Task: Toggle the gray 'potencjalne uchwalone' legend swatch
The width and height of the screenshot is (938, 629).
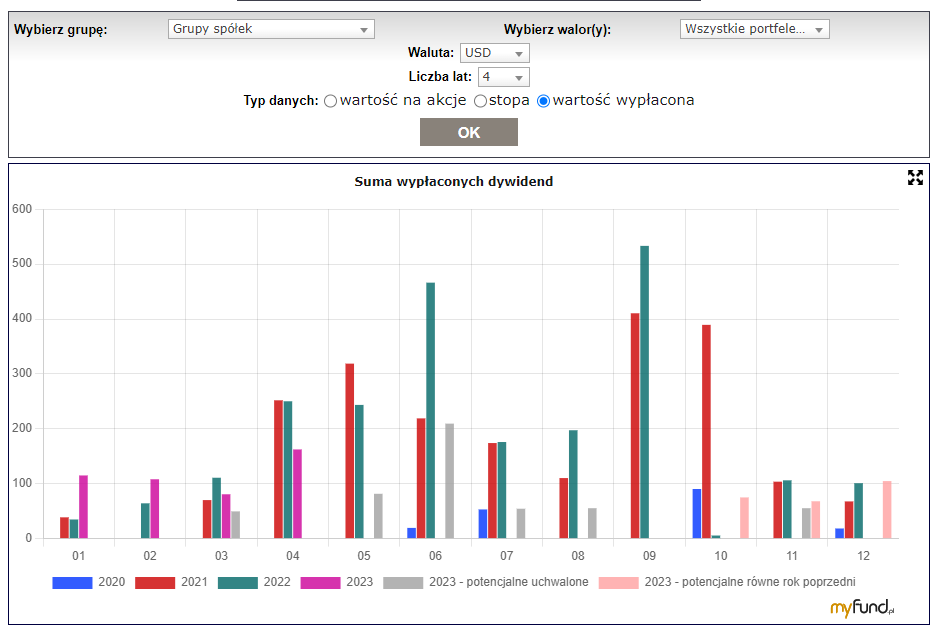Action: [x=403, y=582]
